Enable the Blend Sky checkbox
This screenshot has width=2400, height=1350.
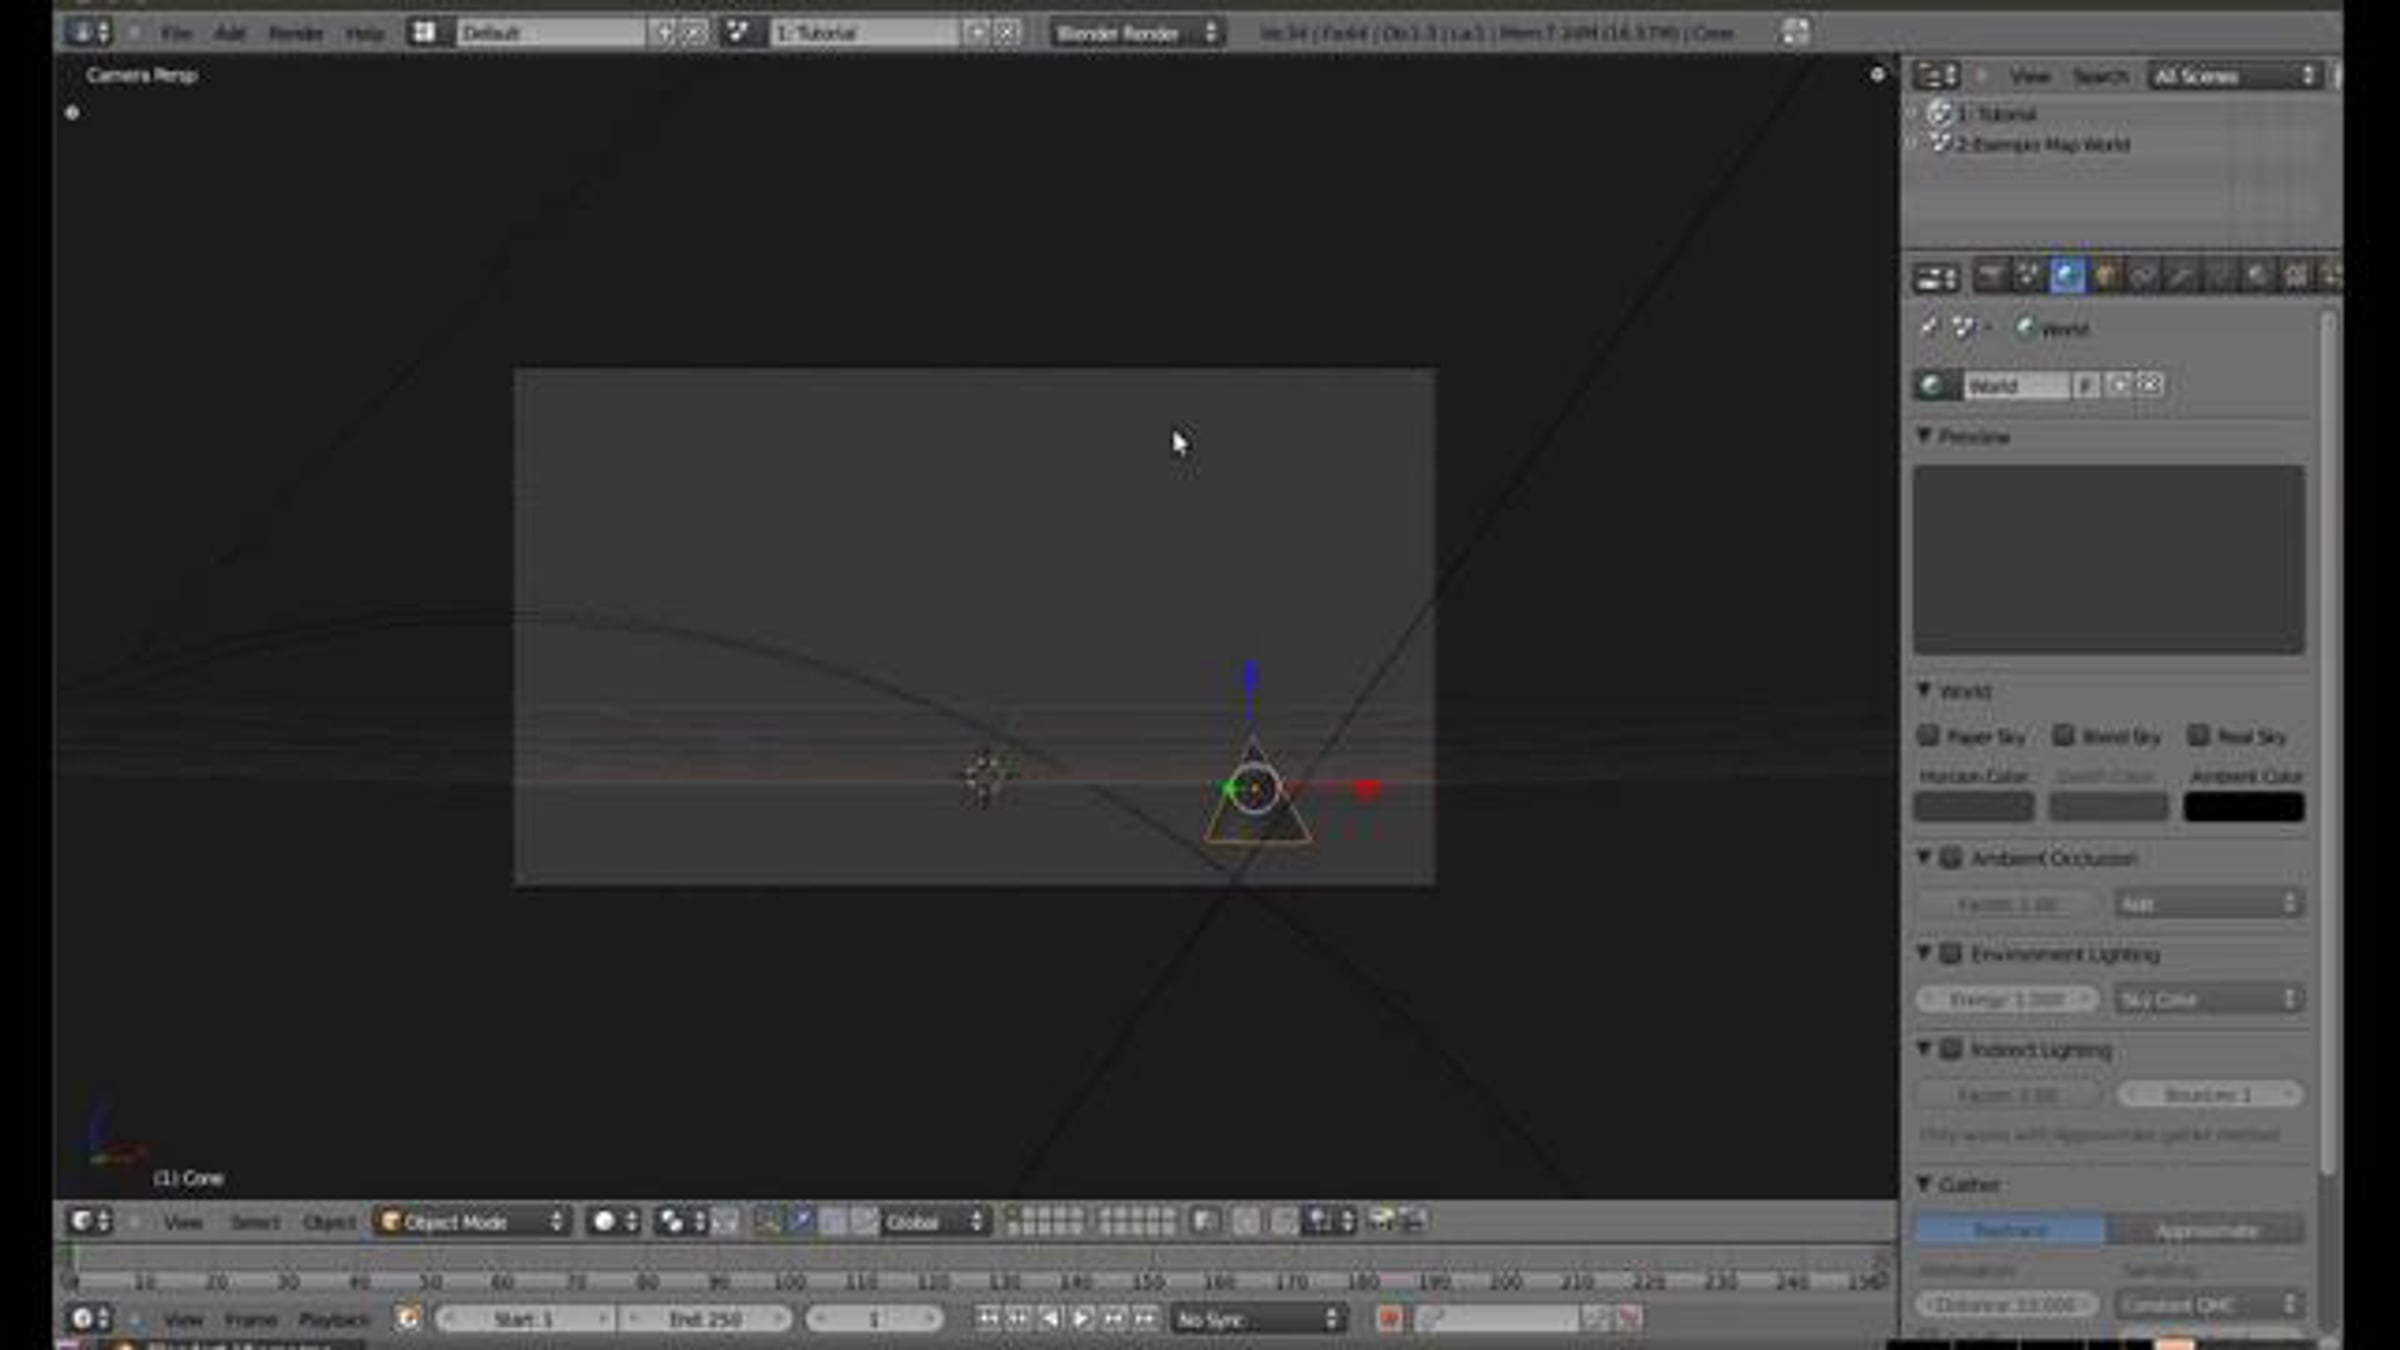click(2063, 736)
